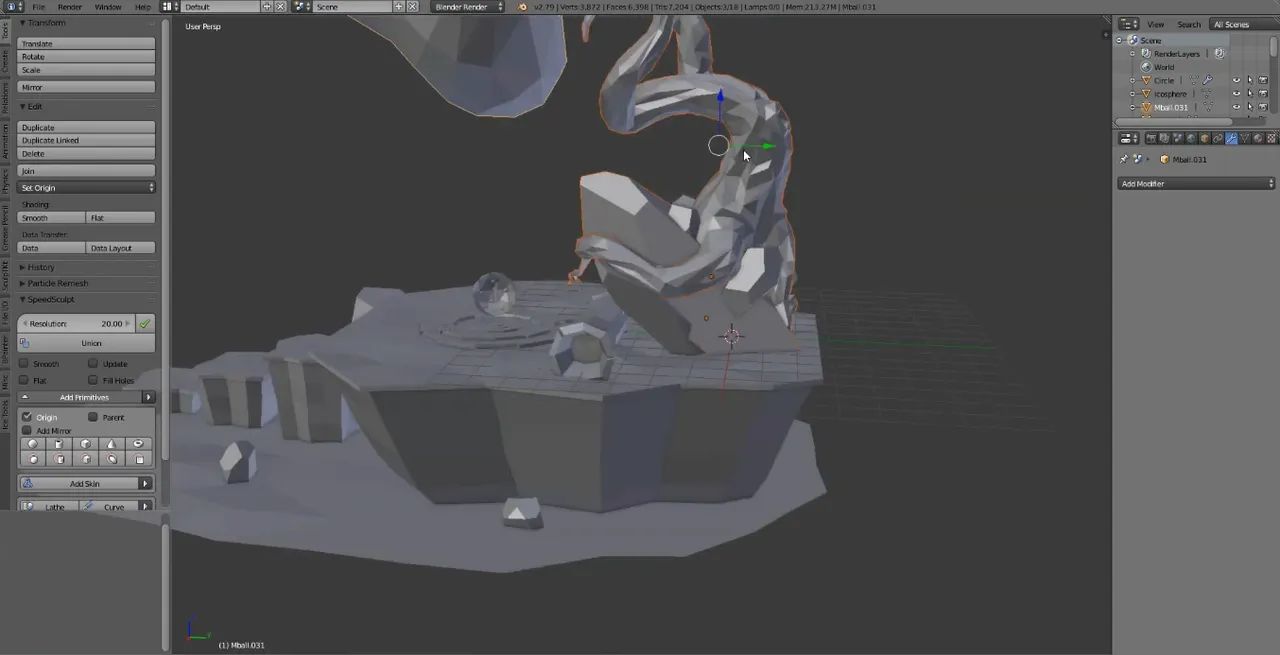Click the Add Skin icon
This screenshot has width=1280, height=655.
click(x=28, y=483)
